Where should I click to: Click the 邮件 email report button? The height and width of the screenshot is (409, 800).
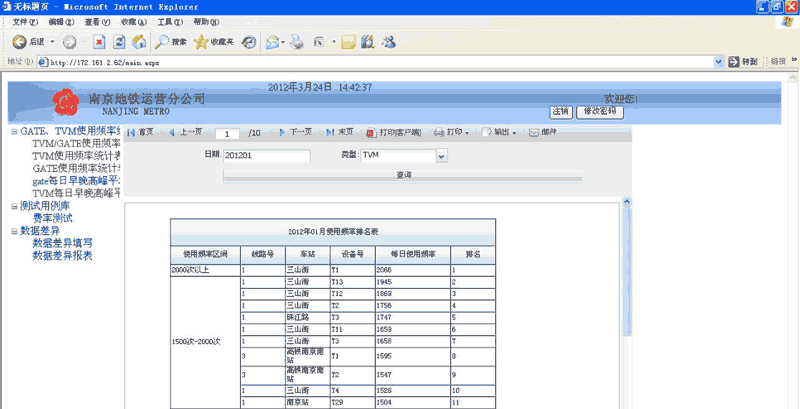(542, 133)
